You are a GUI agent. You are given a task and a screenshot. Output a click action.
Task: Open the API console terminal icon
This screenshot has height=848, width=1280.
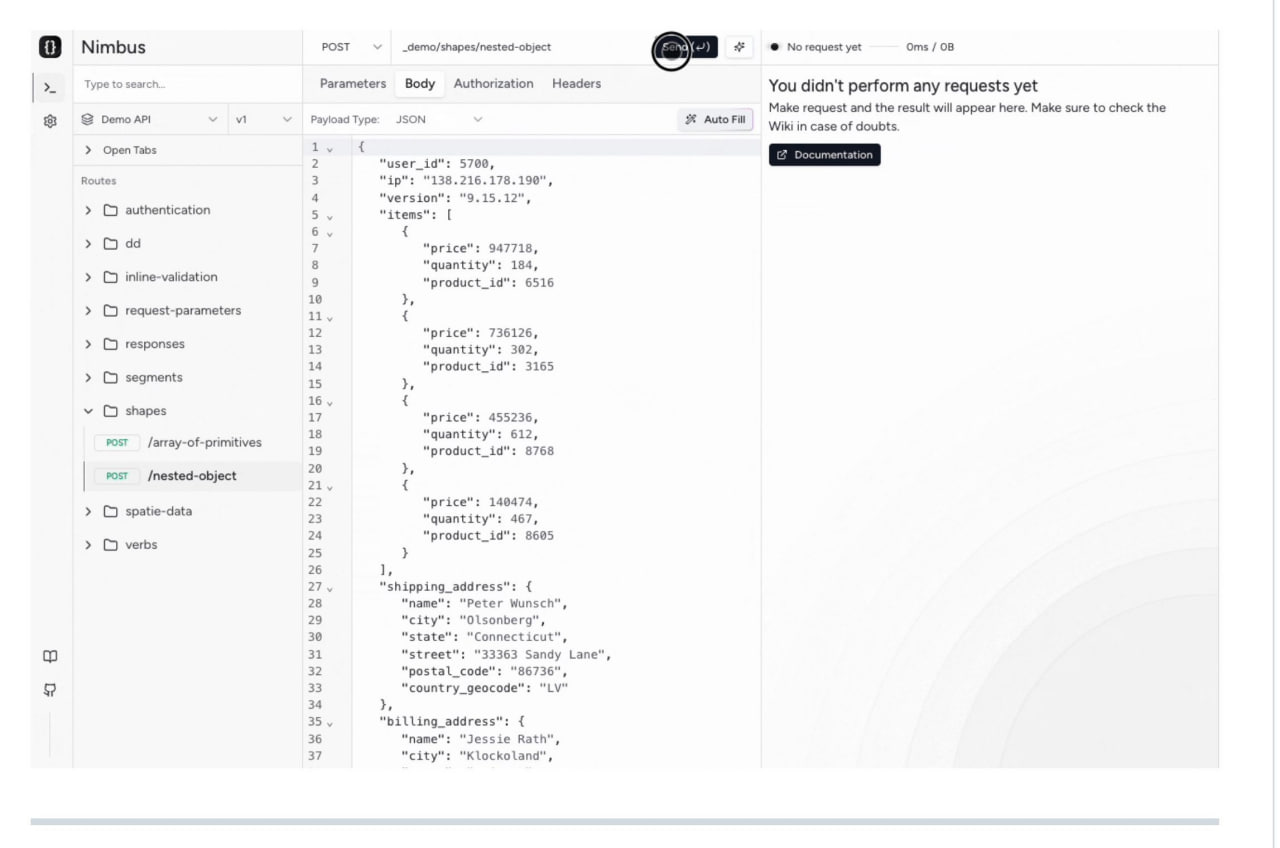point(50,88)
